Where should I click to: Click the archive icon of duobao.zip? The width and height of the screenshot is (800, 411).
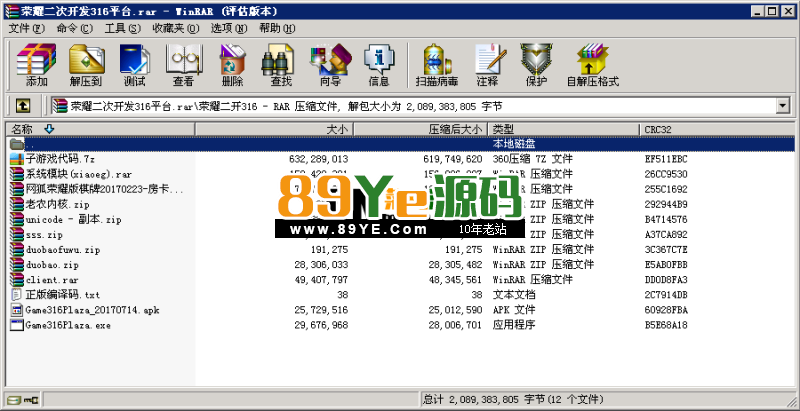coord(17,265)
